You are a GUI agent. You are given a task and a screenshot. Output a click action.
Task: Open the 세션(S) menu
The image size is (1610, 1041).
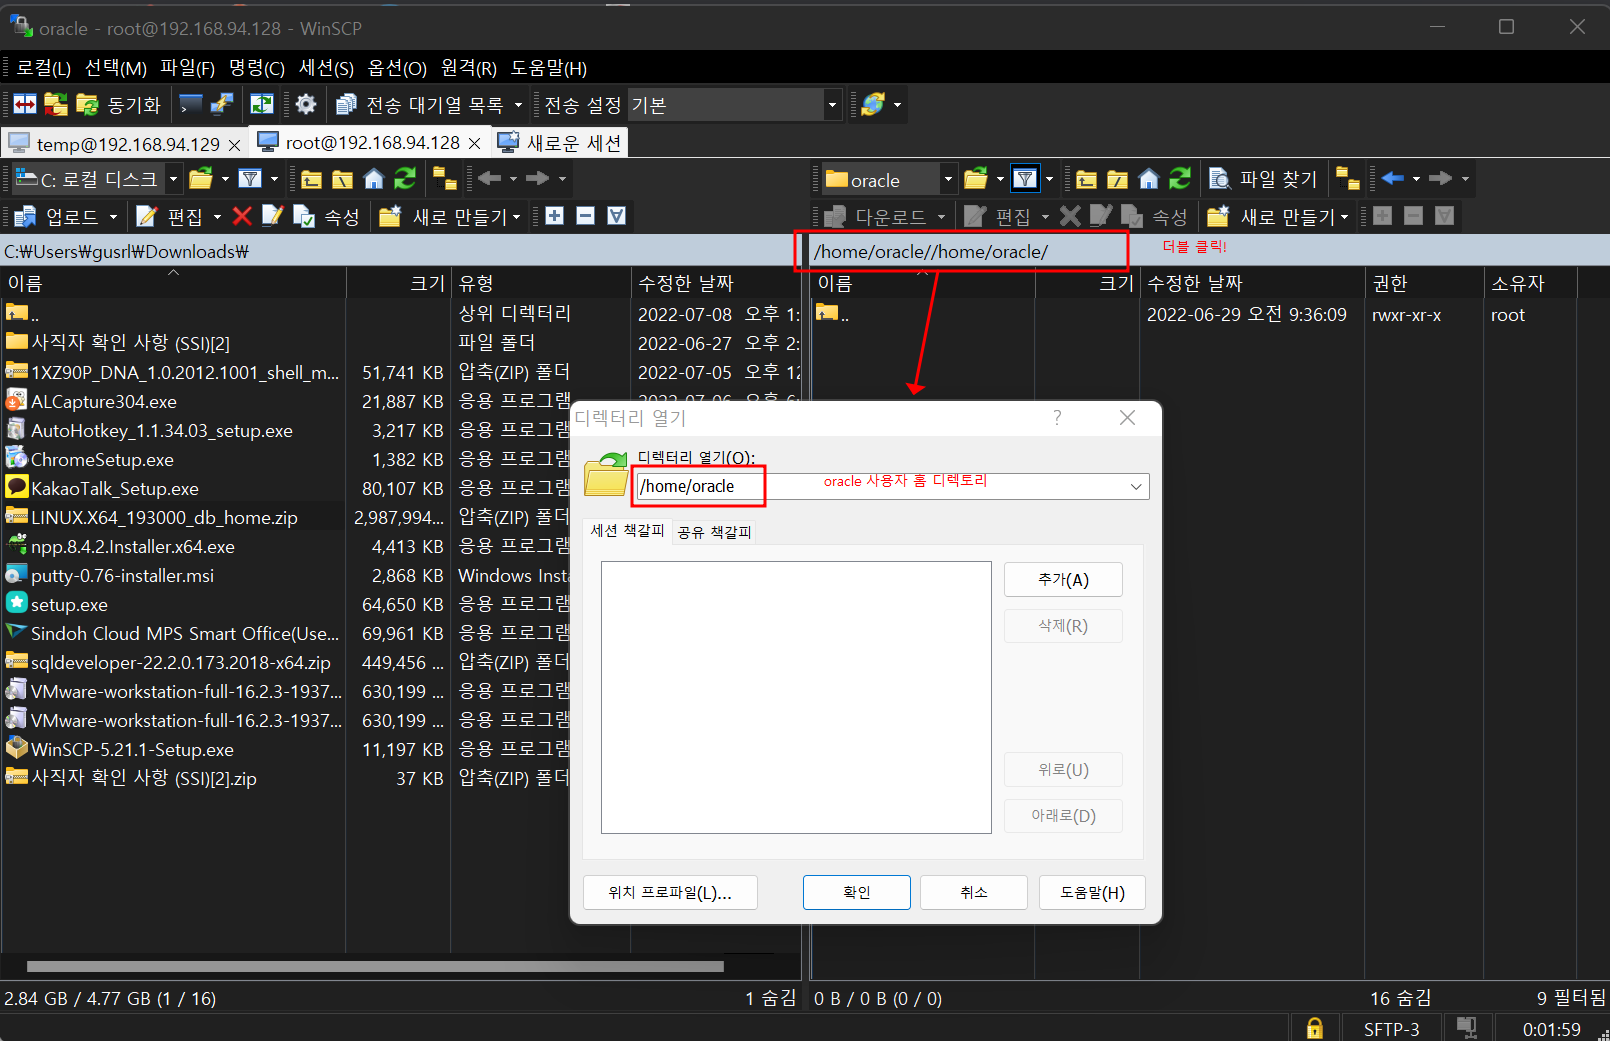click(x=327, y=68)
